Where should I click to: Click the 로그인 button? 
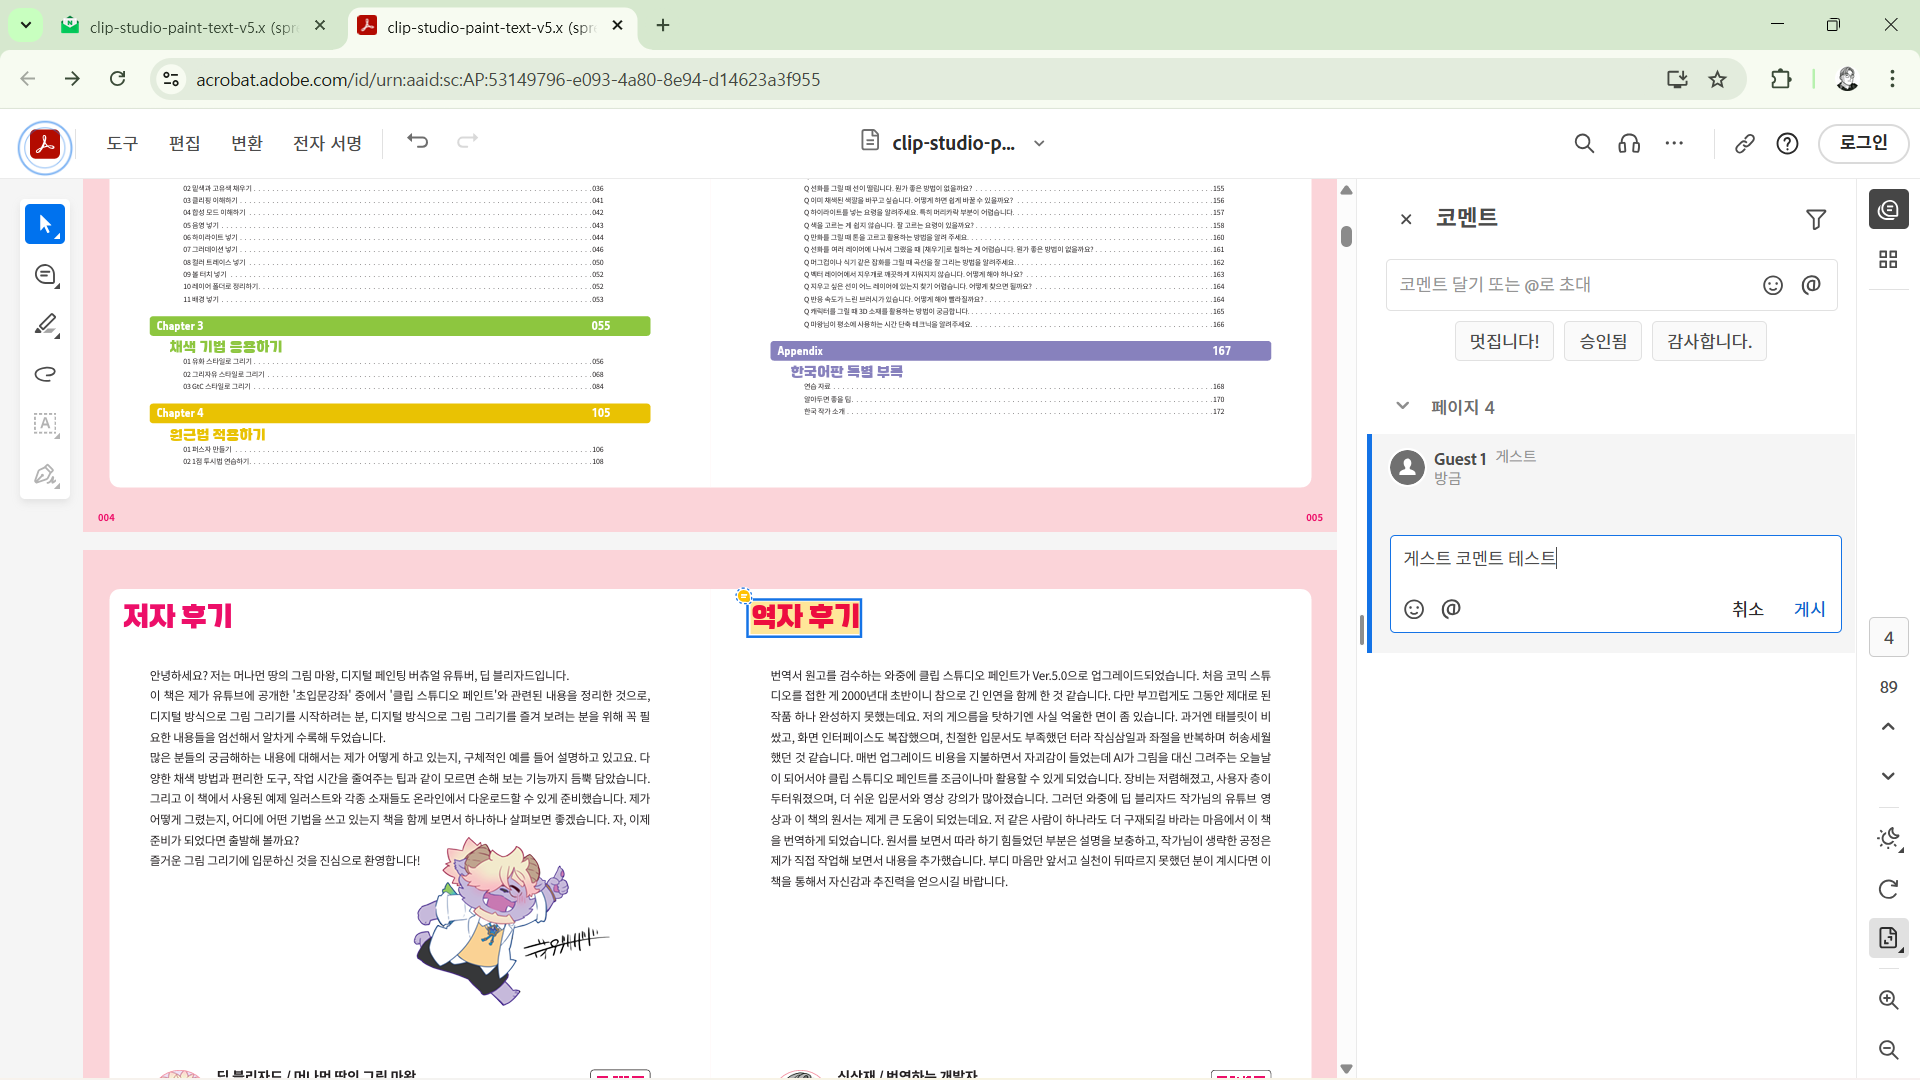point(1863,143)
